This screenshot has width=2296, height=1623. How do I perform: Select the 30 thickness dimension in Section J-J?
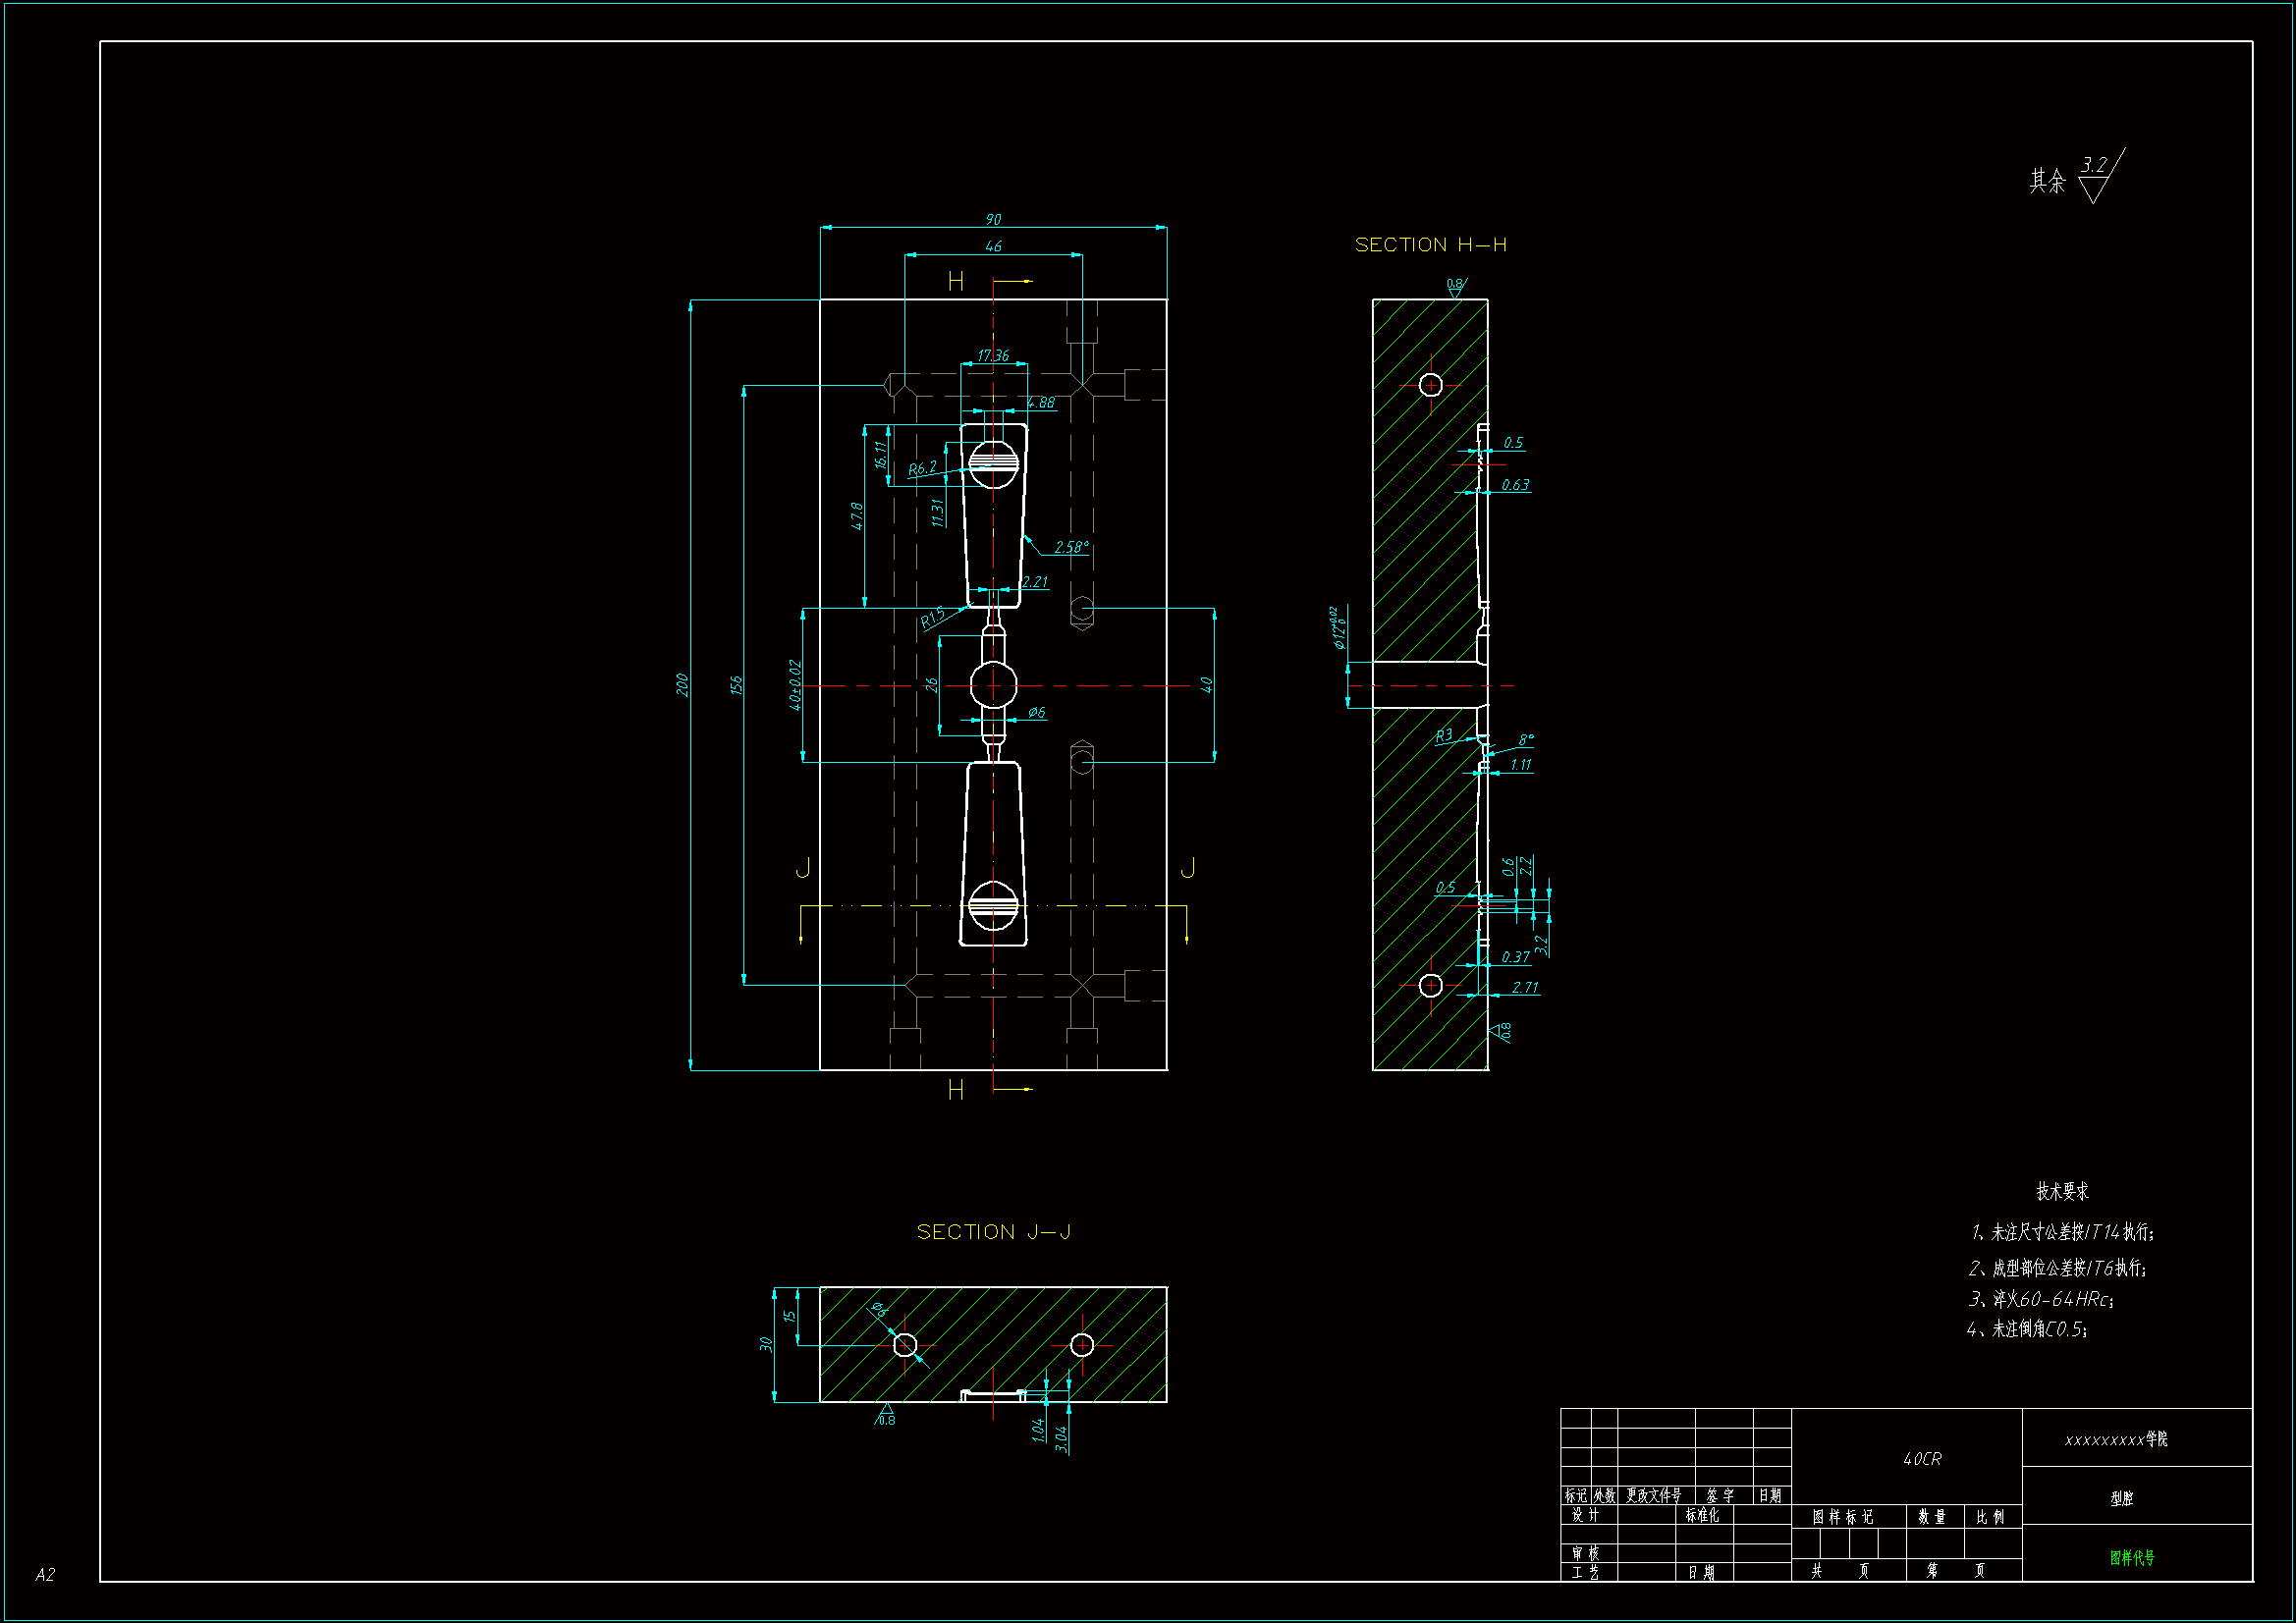pos(766,1344)
